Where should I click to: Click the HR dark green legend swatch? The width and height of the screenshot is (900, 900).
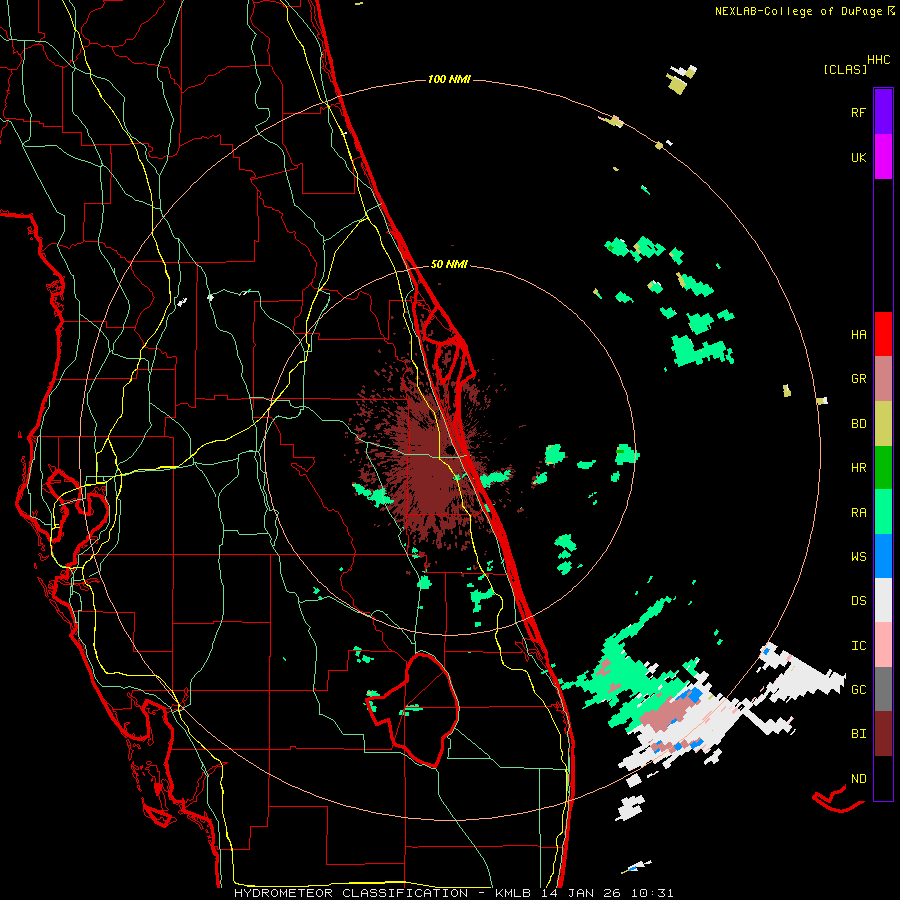click(x=883, y=468)
